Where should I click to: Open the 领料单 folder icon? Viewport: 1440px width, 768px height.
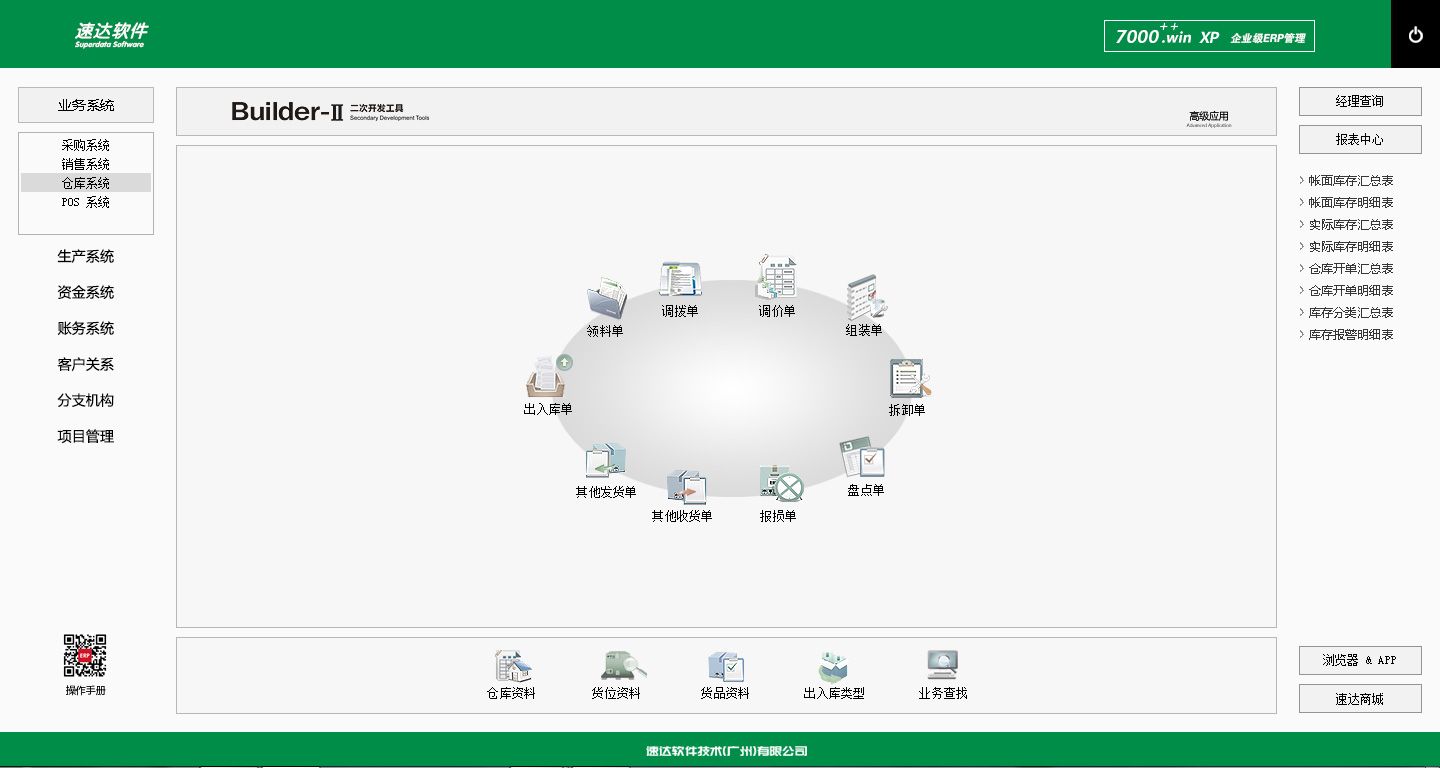pos(606,300)
